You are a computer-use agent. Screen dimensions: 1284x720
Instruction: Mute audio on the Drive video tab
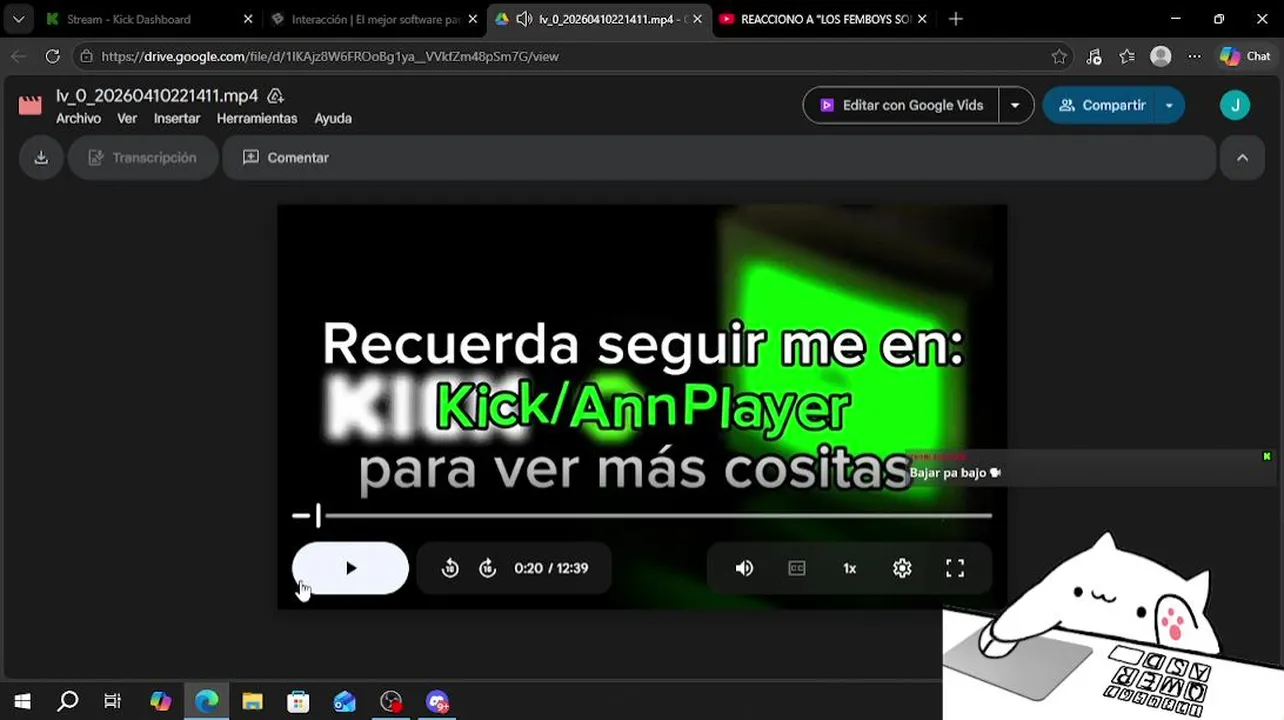(523, 19)
